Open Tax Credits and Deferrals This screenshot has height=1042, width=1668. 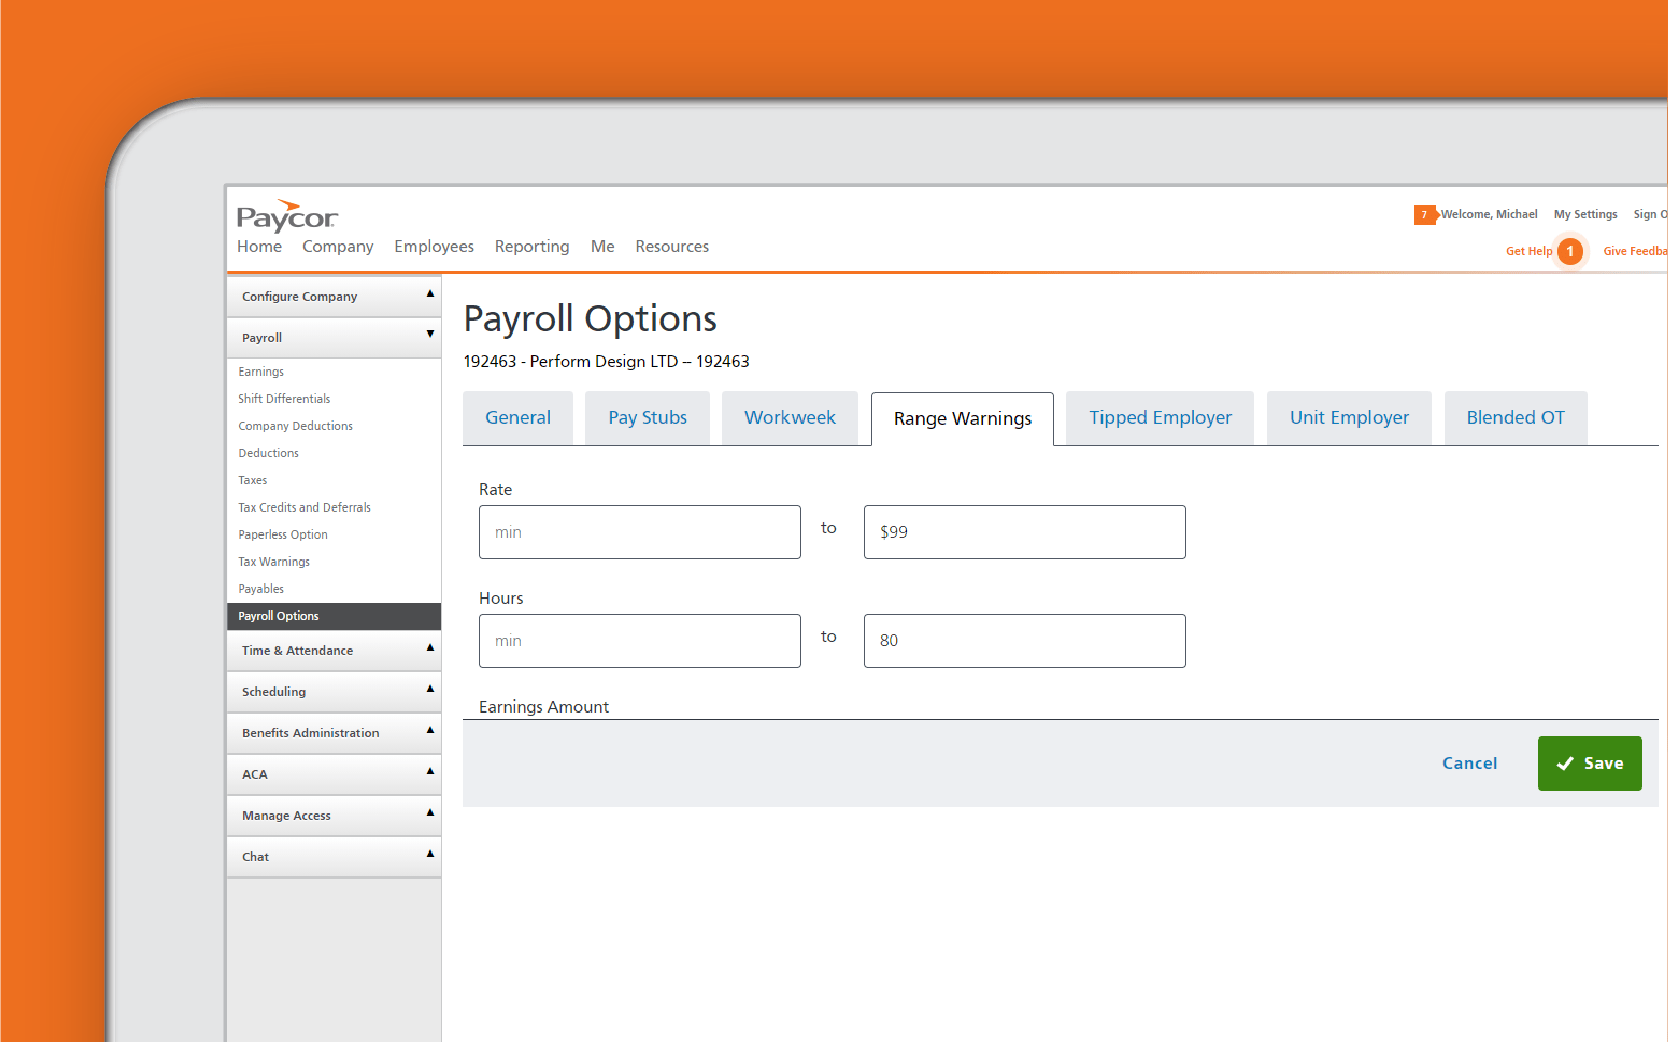click(x=304, y=508)
